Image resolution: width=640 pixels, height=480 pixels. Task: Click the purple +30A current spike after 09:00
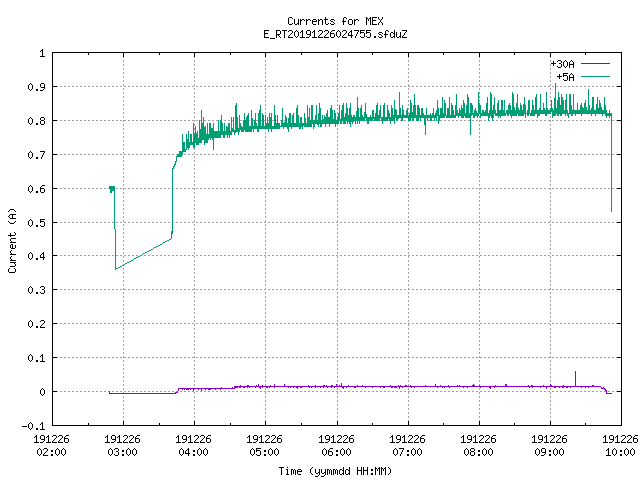coord(576,378)
